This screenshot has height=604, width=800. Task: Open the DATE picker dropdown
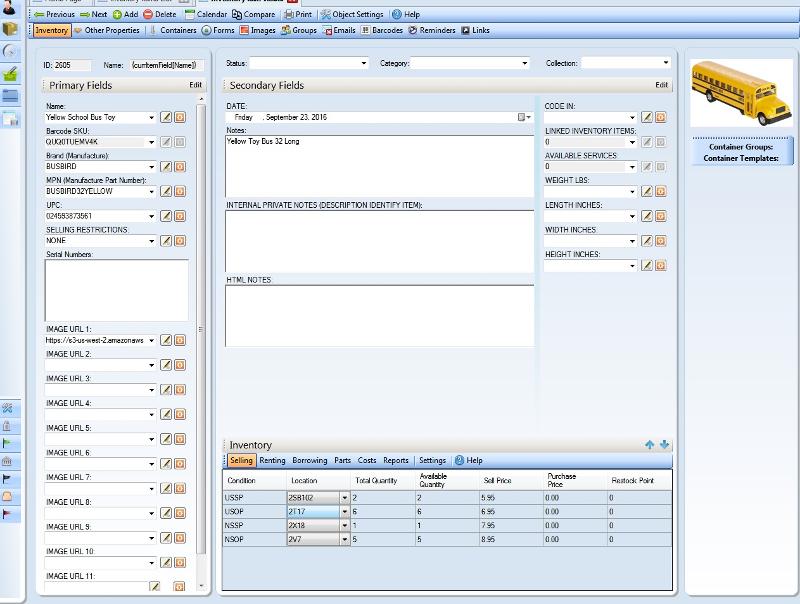point(522,118)
